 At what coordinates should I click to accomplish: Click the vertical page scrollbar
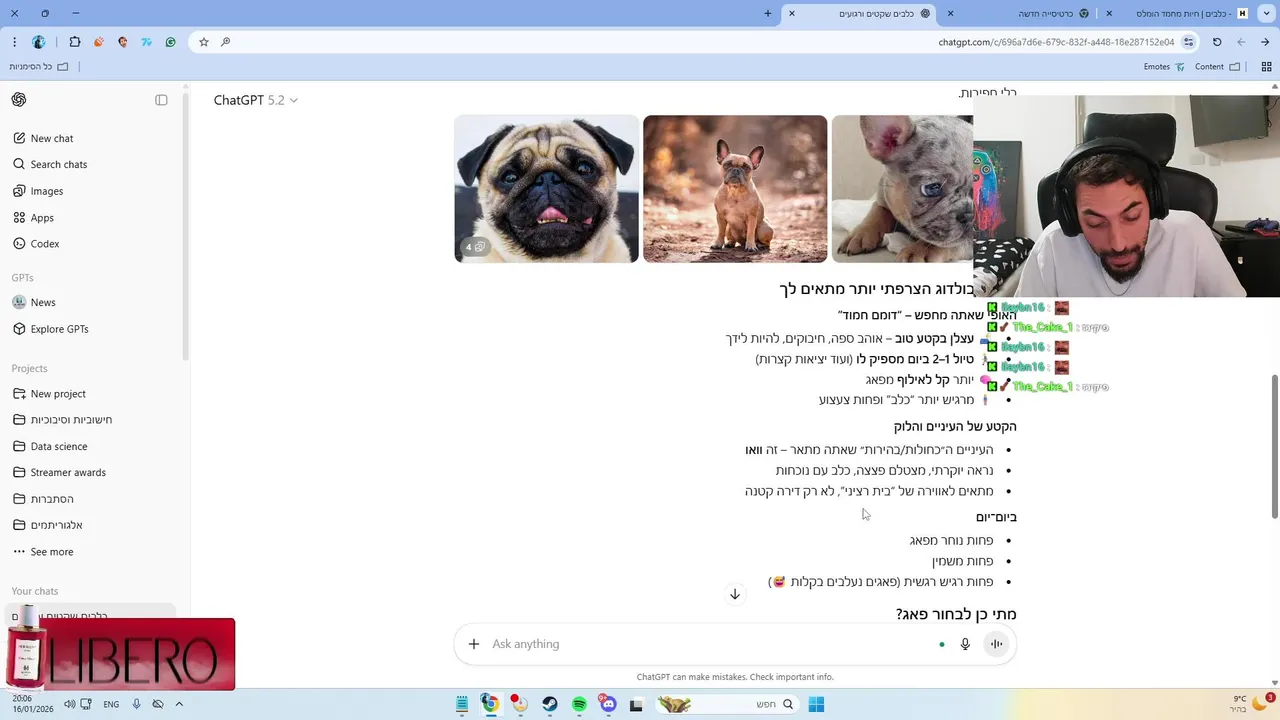click(1274, 446)
